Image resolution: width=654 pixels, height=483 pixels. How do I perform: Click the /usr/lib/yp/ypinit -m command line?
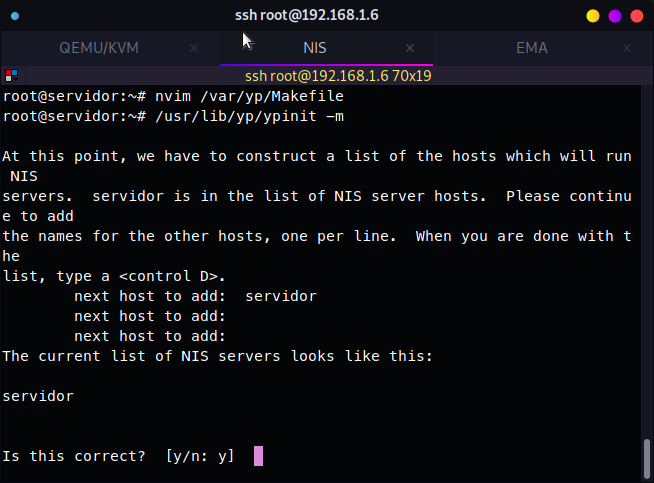pyautogui.click(x=173, y=116)
